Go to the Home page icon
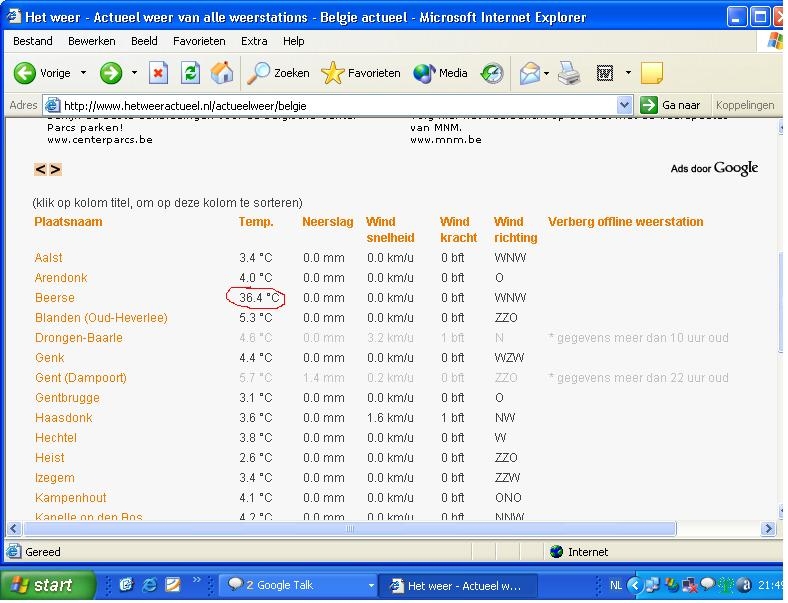The image size is (788, 603). [x=222, y=73]
